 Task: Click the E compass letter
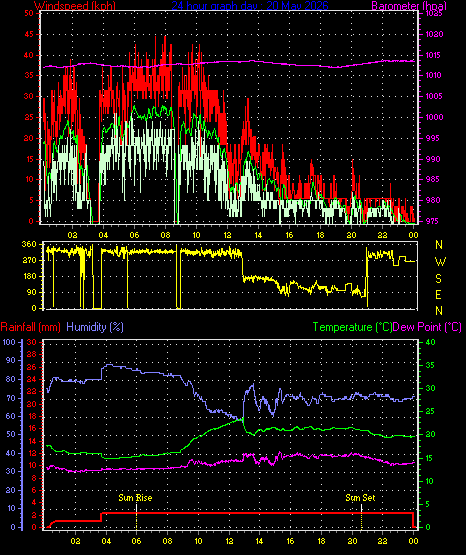pos(438,294)
